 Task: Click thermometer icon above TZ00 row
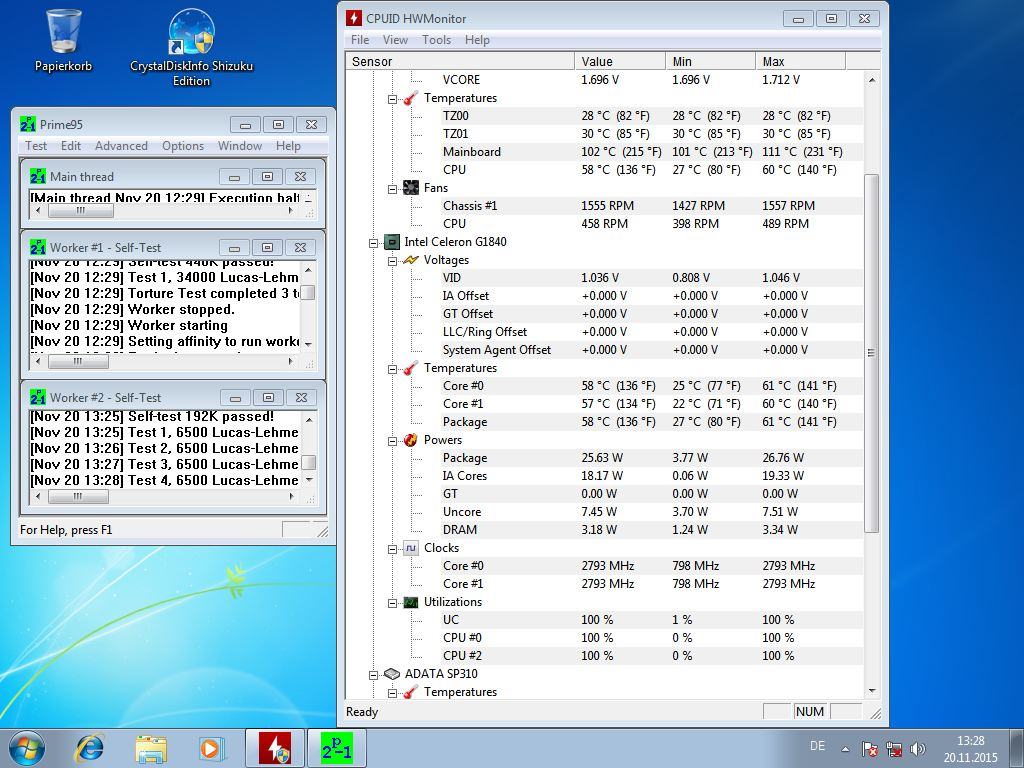click(411, 98)
